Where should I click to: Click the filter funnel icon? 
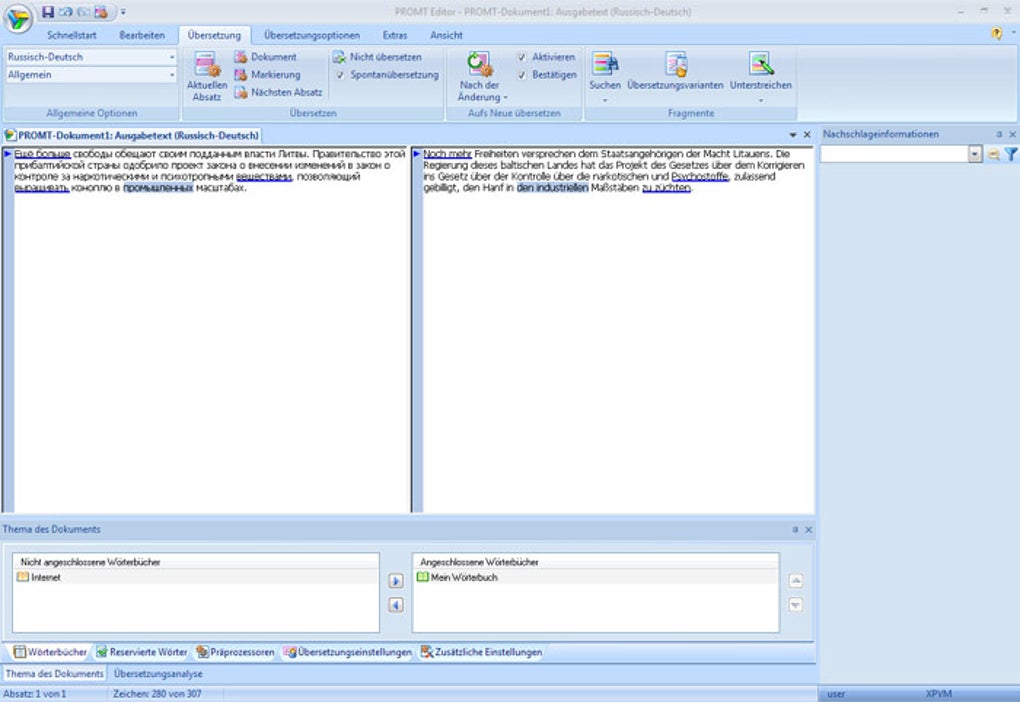coord(1011,154)
